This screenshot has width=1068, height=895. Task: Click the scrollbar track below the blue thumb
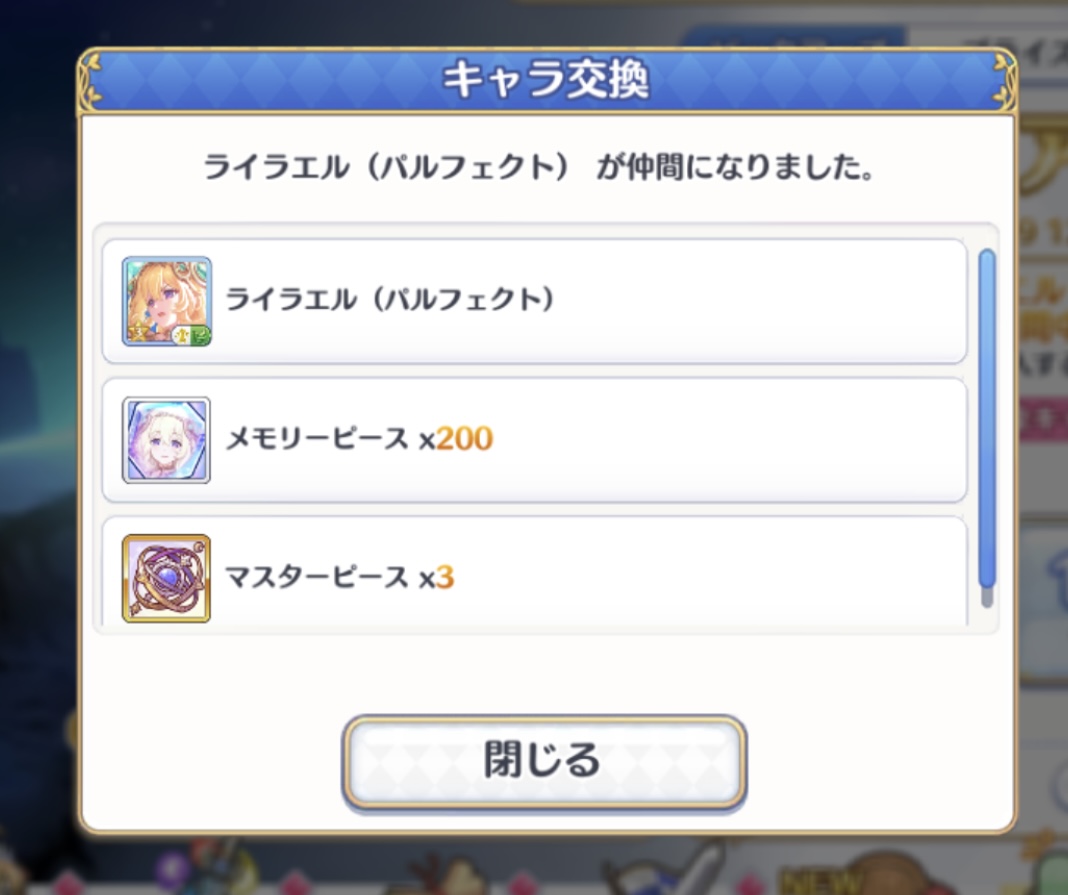[x=987, y=597]
